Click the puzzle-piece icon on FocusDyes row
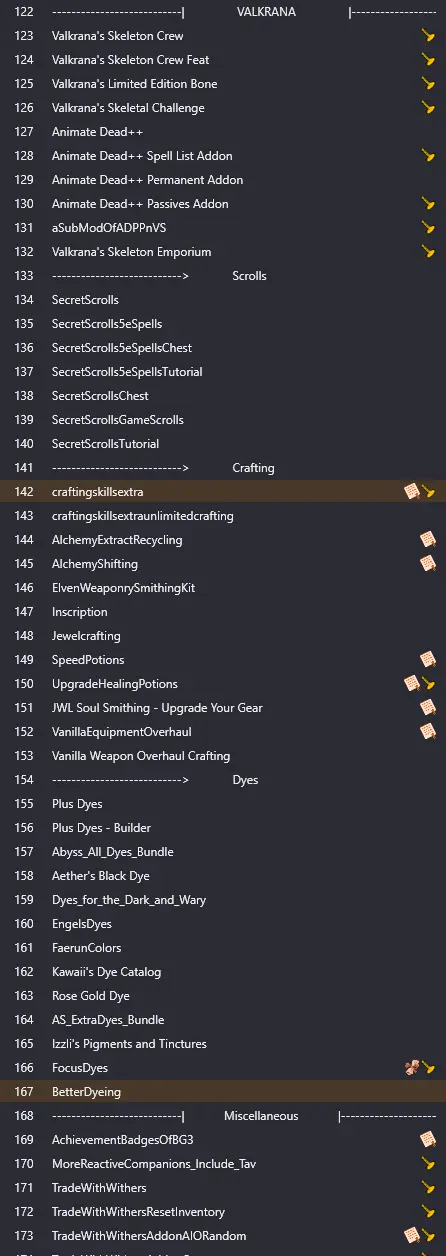This screenshot has width=446, height=1256. tap(411, 1068)
